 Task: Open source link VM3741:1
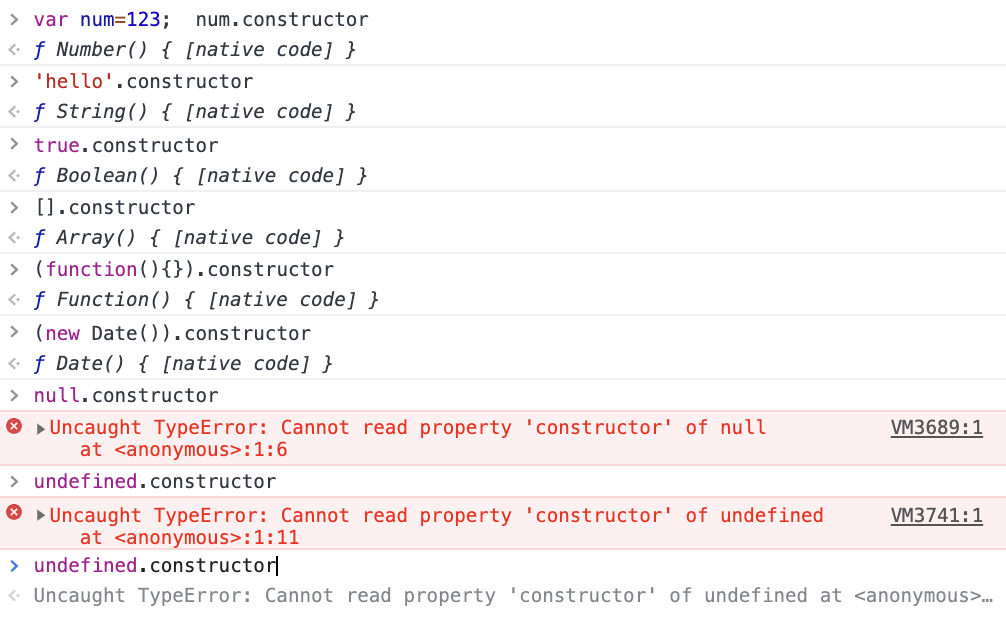point(936,515)
